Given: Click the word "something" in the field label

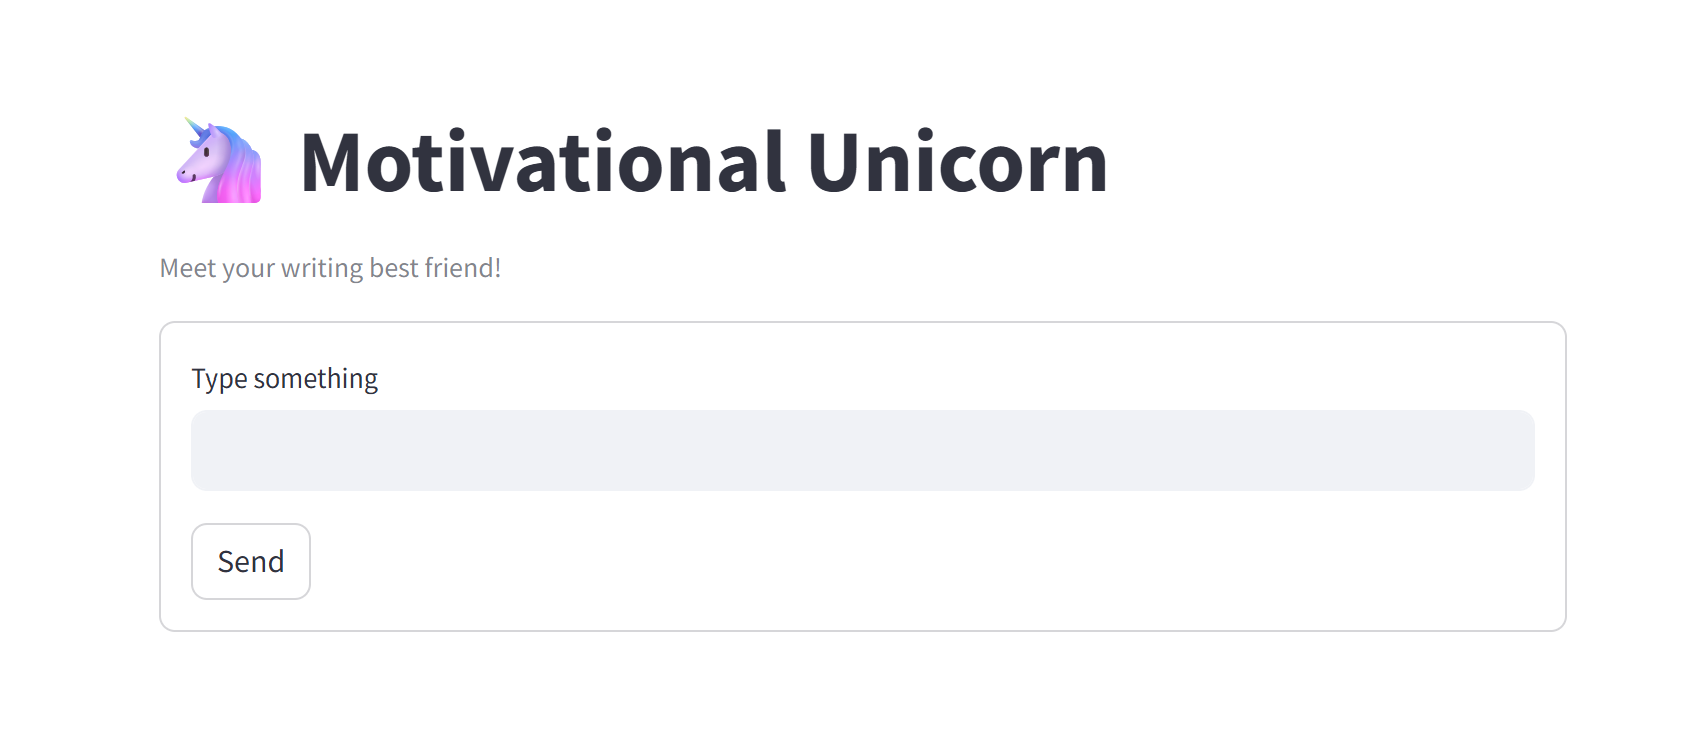Looking at the screenshot, I should pyautogui.click(x=316, y=379).
